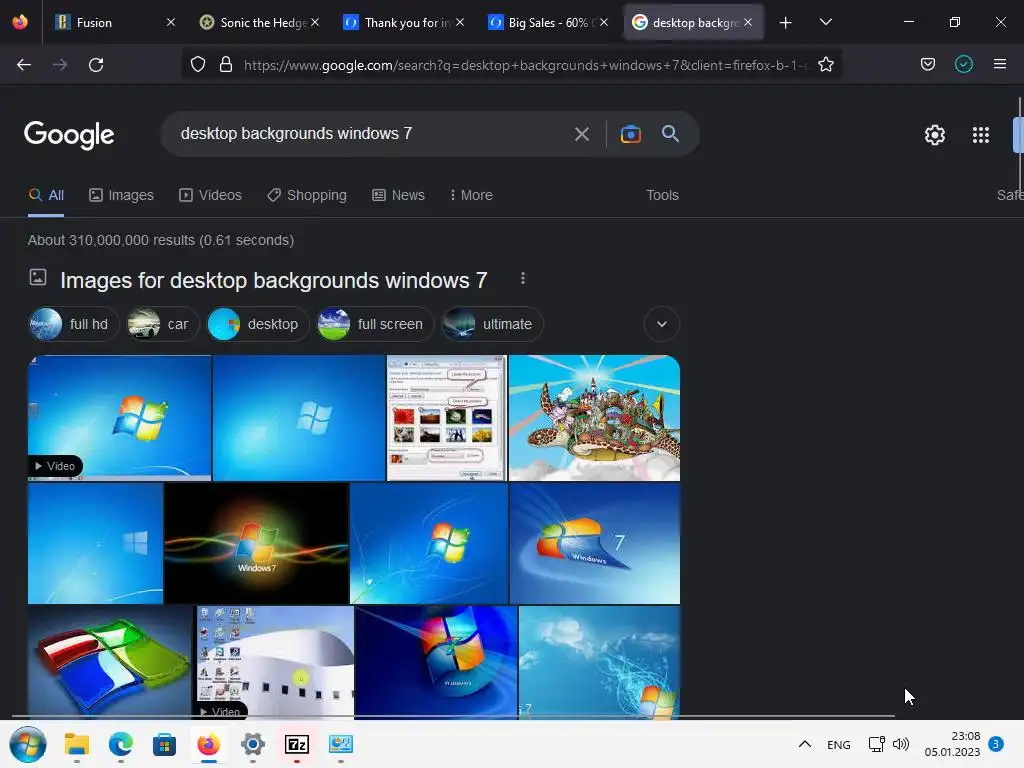Open a new tab with the plus button
Image resolution: width=1024 pixels, height=768 pixels.
[x=785, y=23]
